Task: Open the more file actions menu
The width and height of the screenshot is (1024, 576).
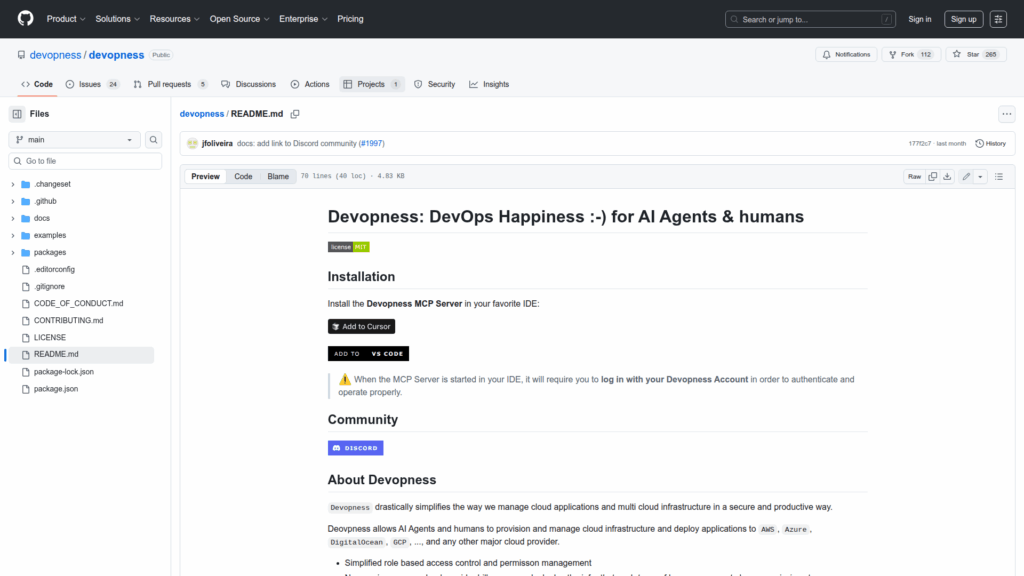Action: point(1006,114)
